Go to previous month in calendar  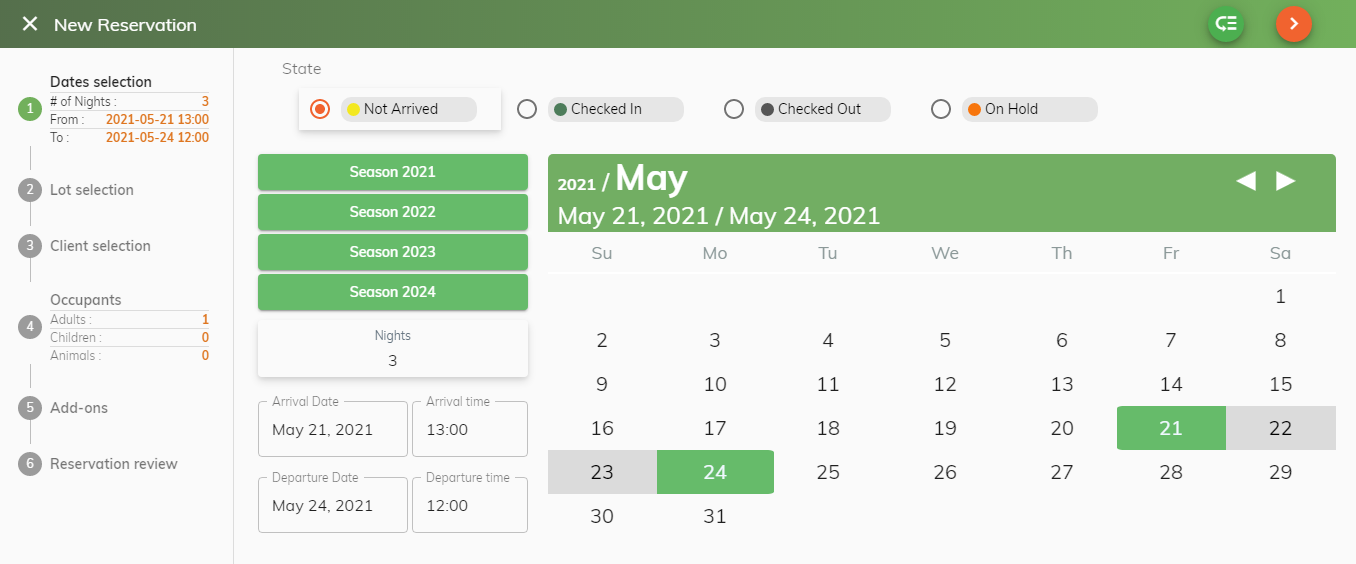1246,181
